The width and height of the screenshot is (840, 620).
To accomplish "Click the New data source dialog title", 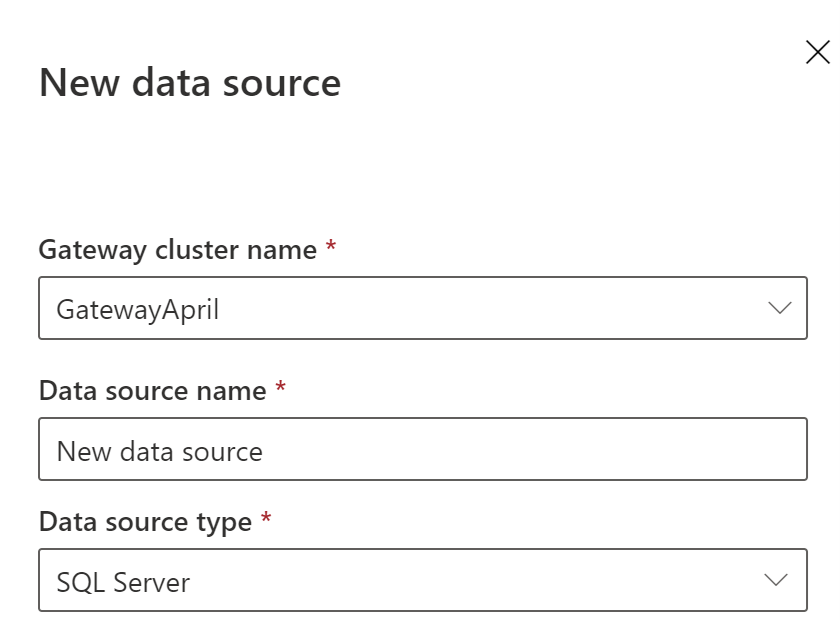I will 188,83.
